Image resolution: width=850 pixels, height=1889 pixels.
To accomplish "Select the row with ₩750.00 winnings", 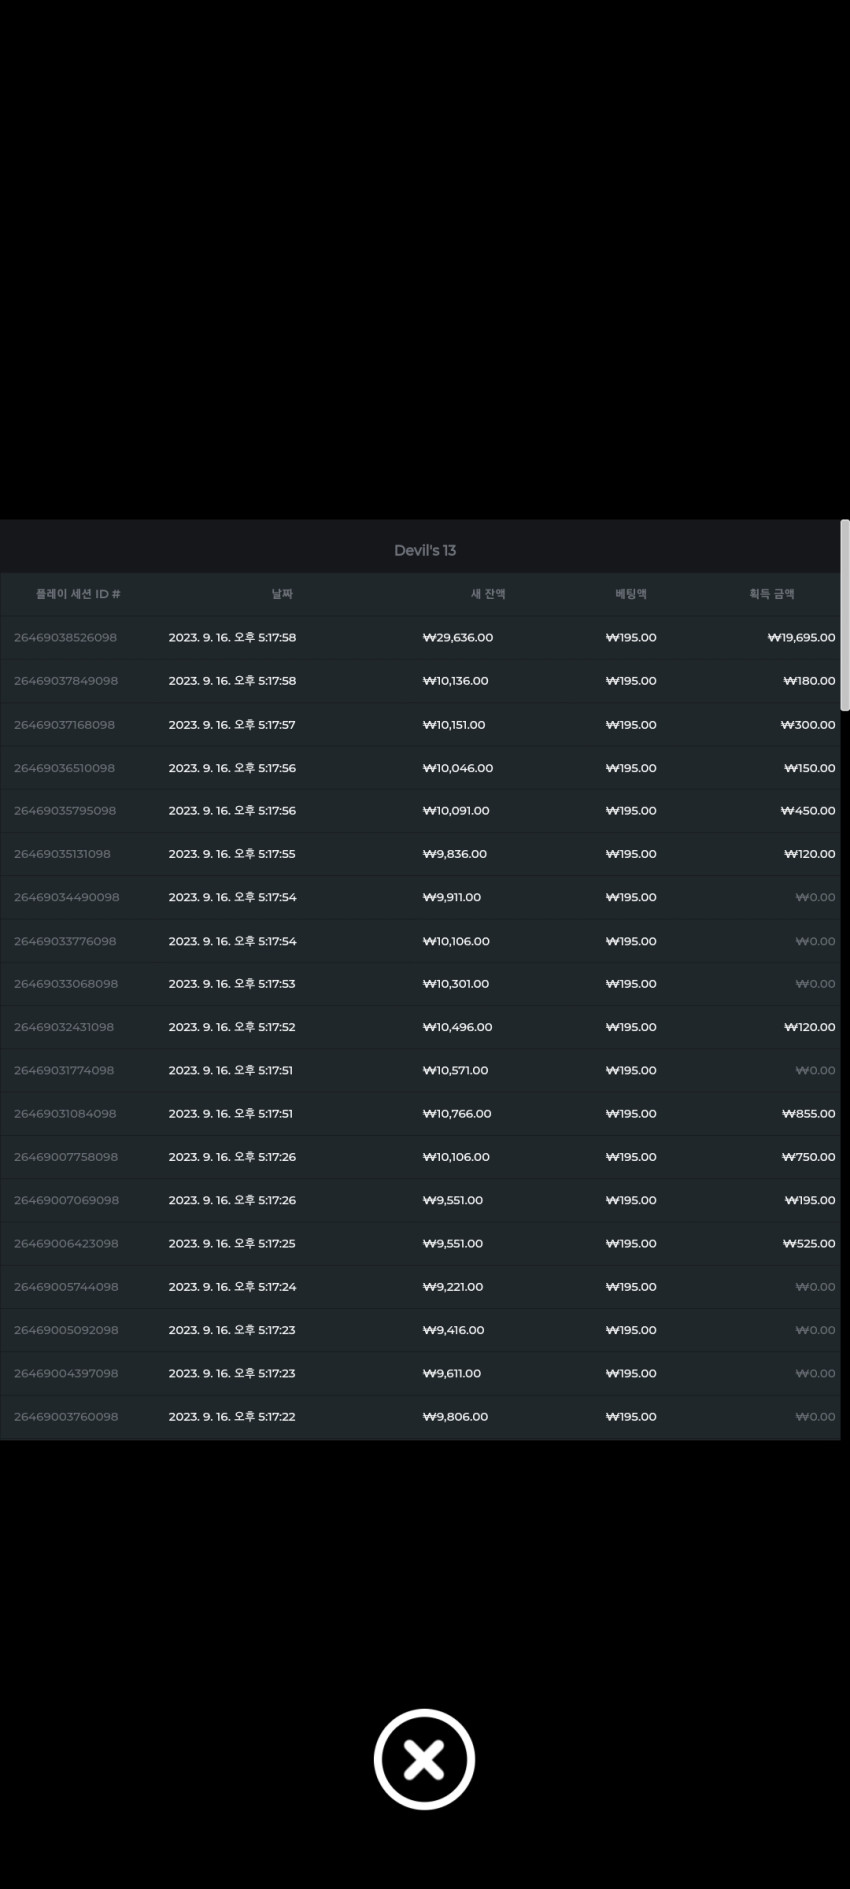I will (420, 1157).
